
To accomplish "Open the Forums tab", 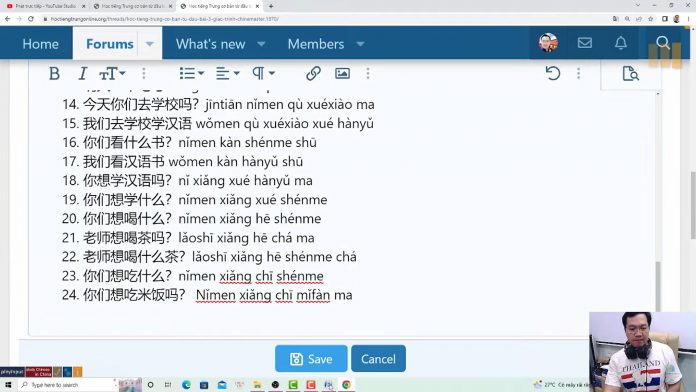I will [x=109, y=44].
